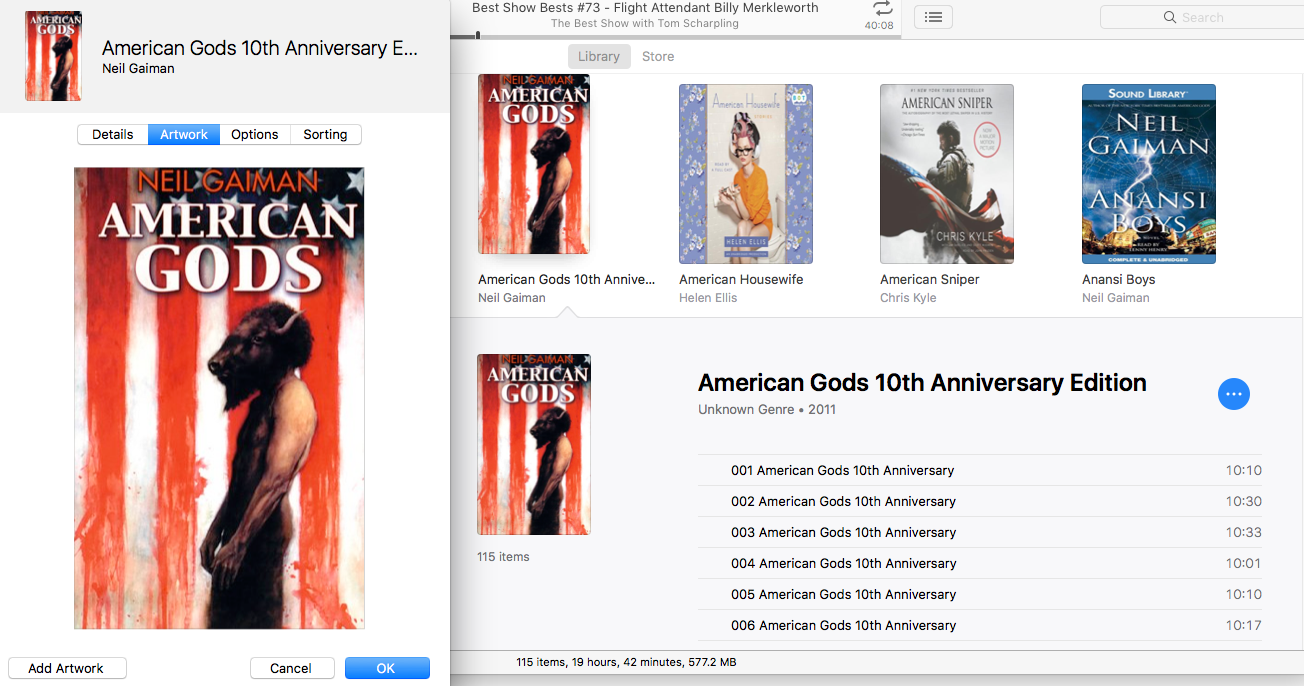The image size is (1304, 686).
Task: Switch to the Details tab
Action: click(113, 134)
